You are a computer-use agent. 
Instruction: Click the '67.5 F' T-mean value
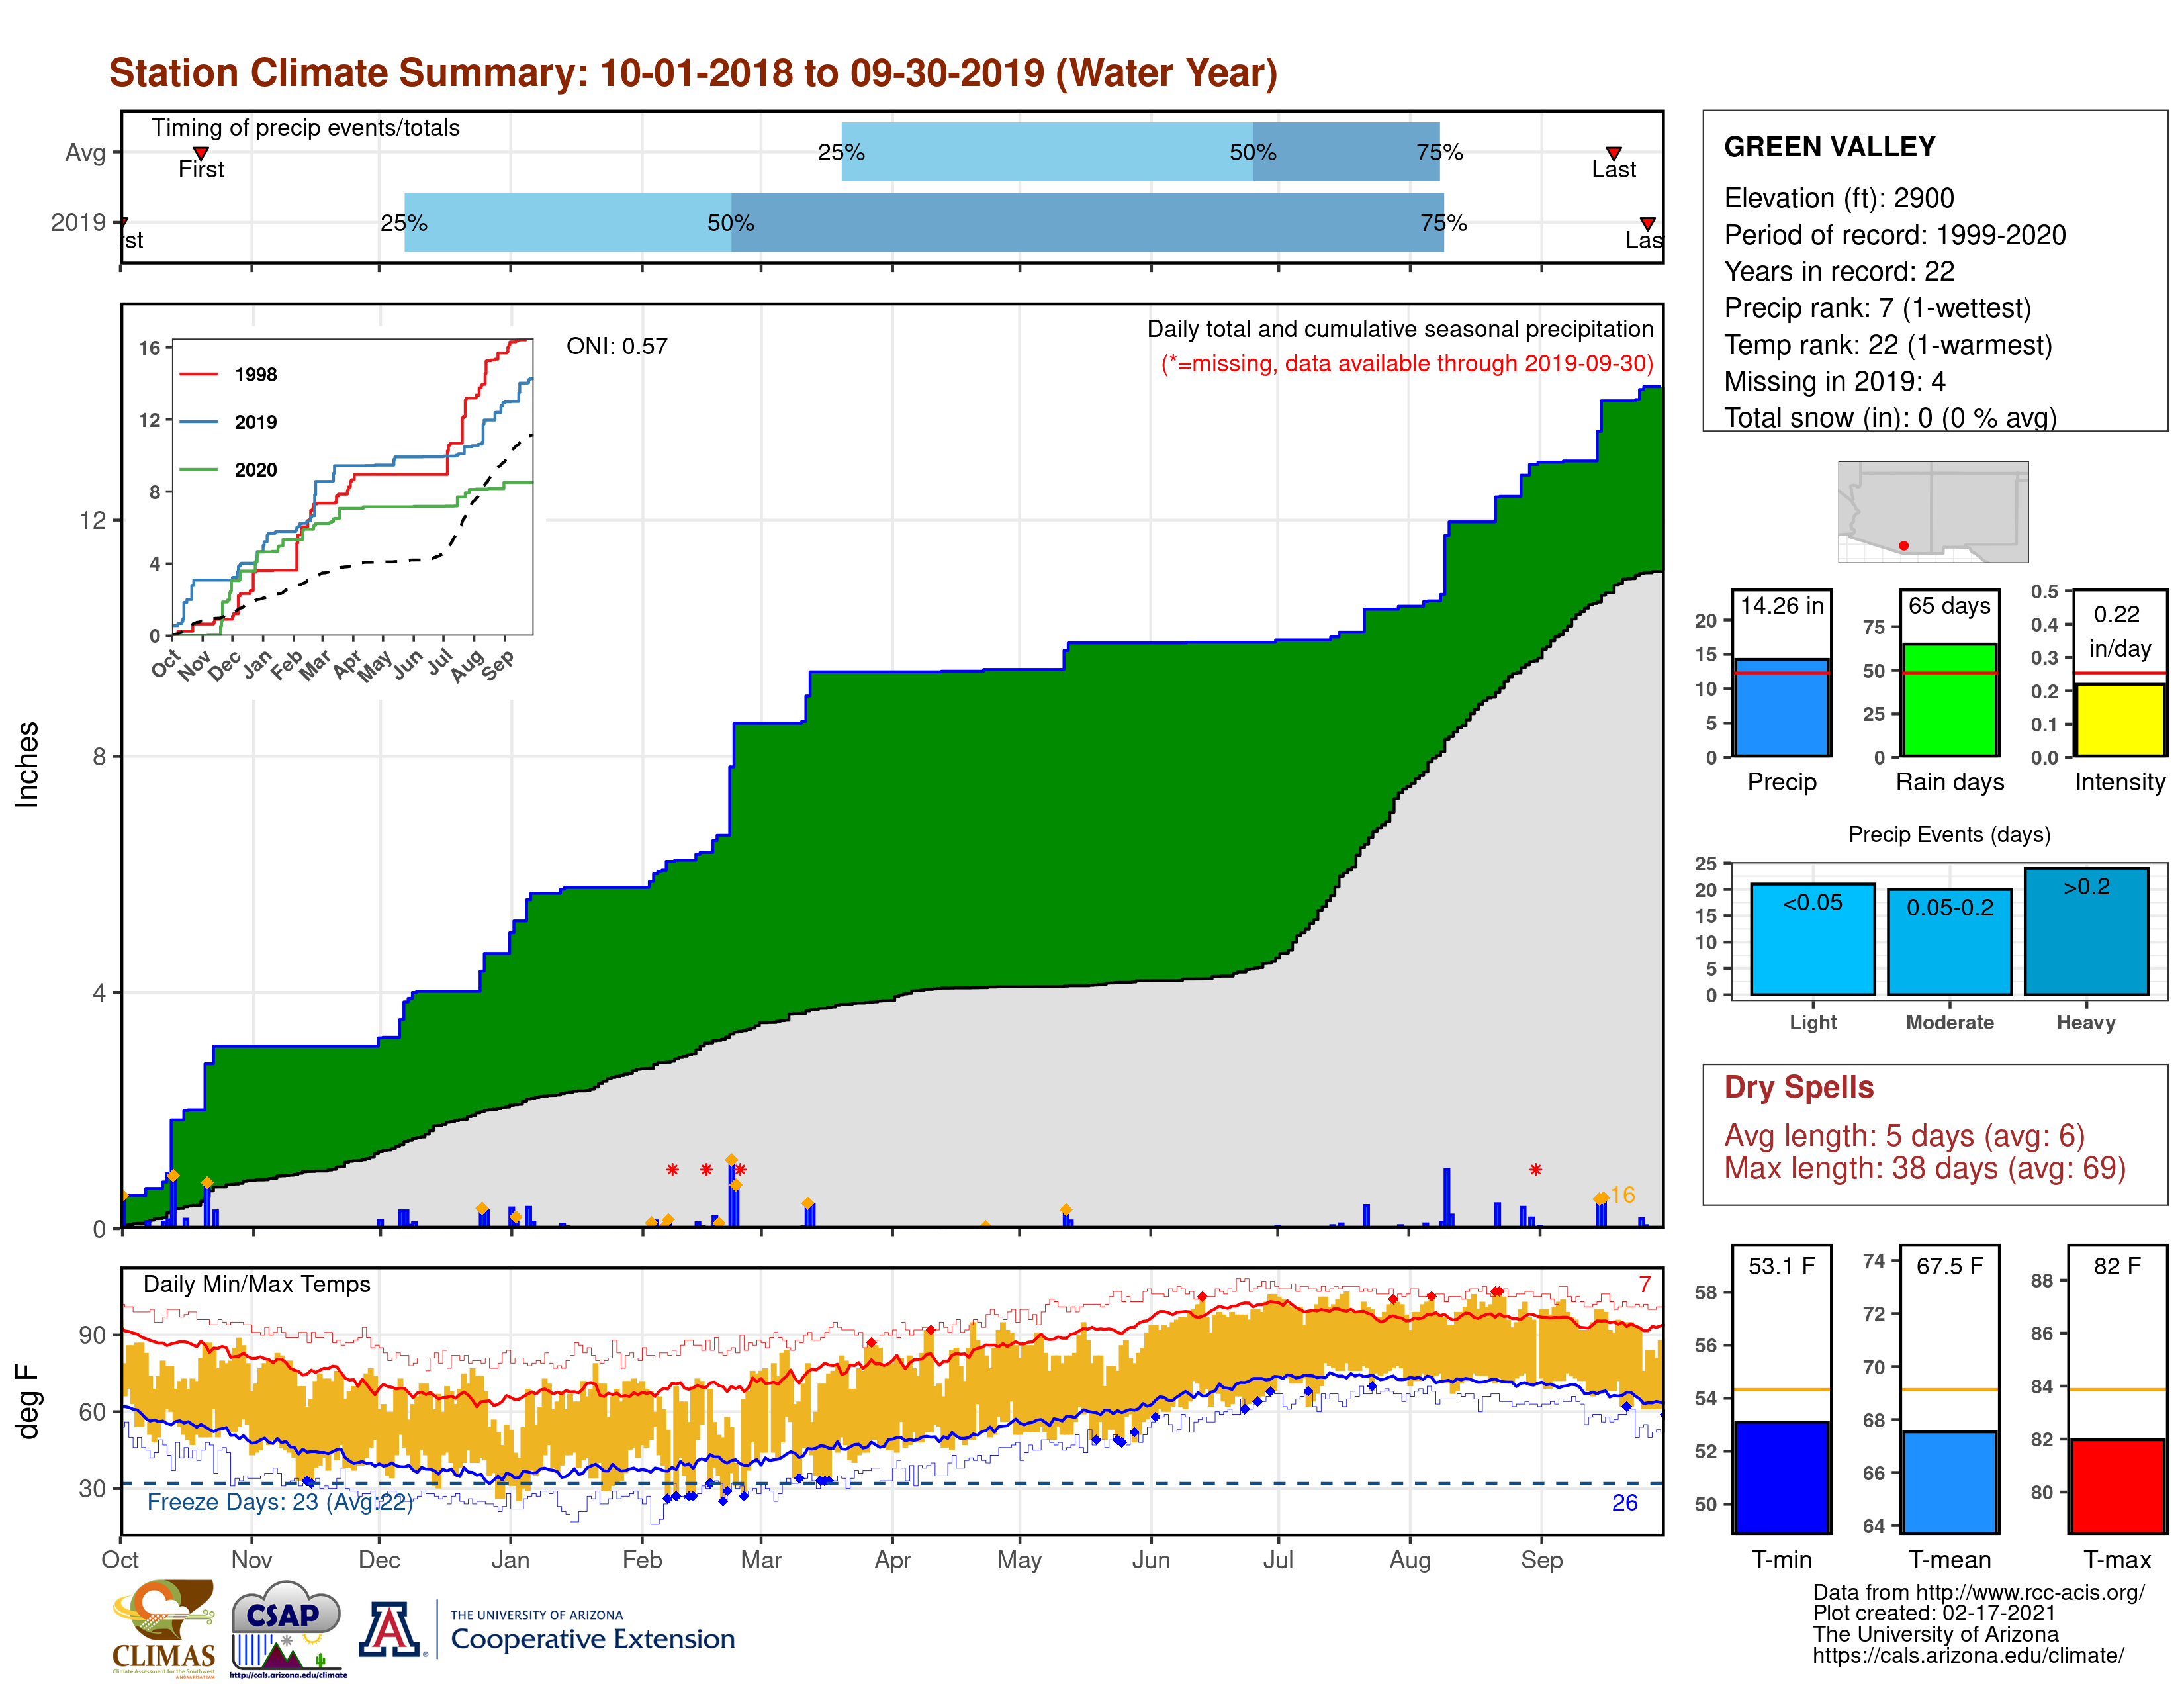coord(1949,1266)
